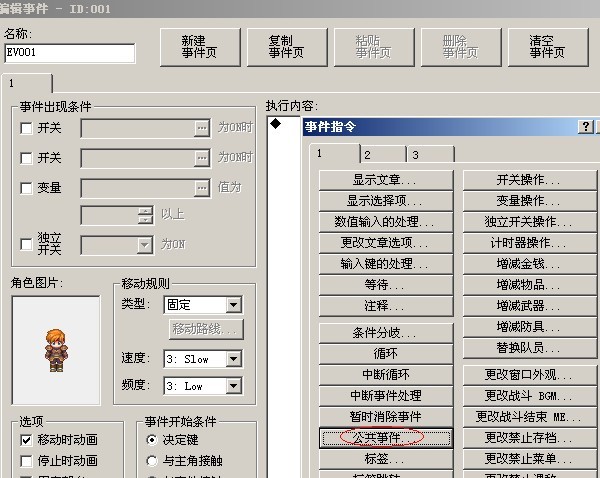The image size is (600, 478).
Task: Select the 决定键 trigger radio button
Action: pyautogui.click(x=152, y=440)
